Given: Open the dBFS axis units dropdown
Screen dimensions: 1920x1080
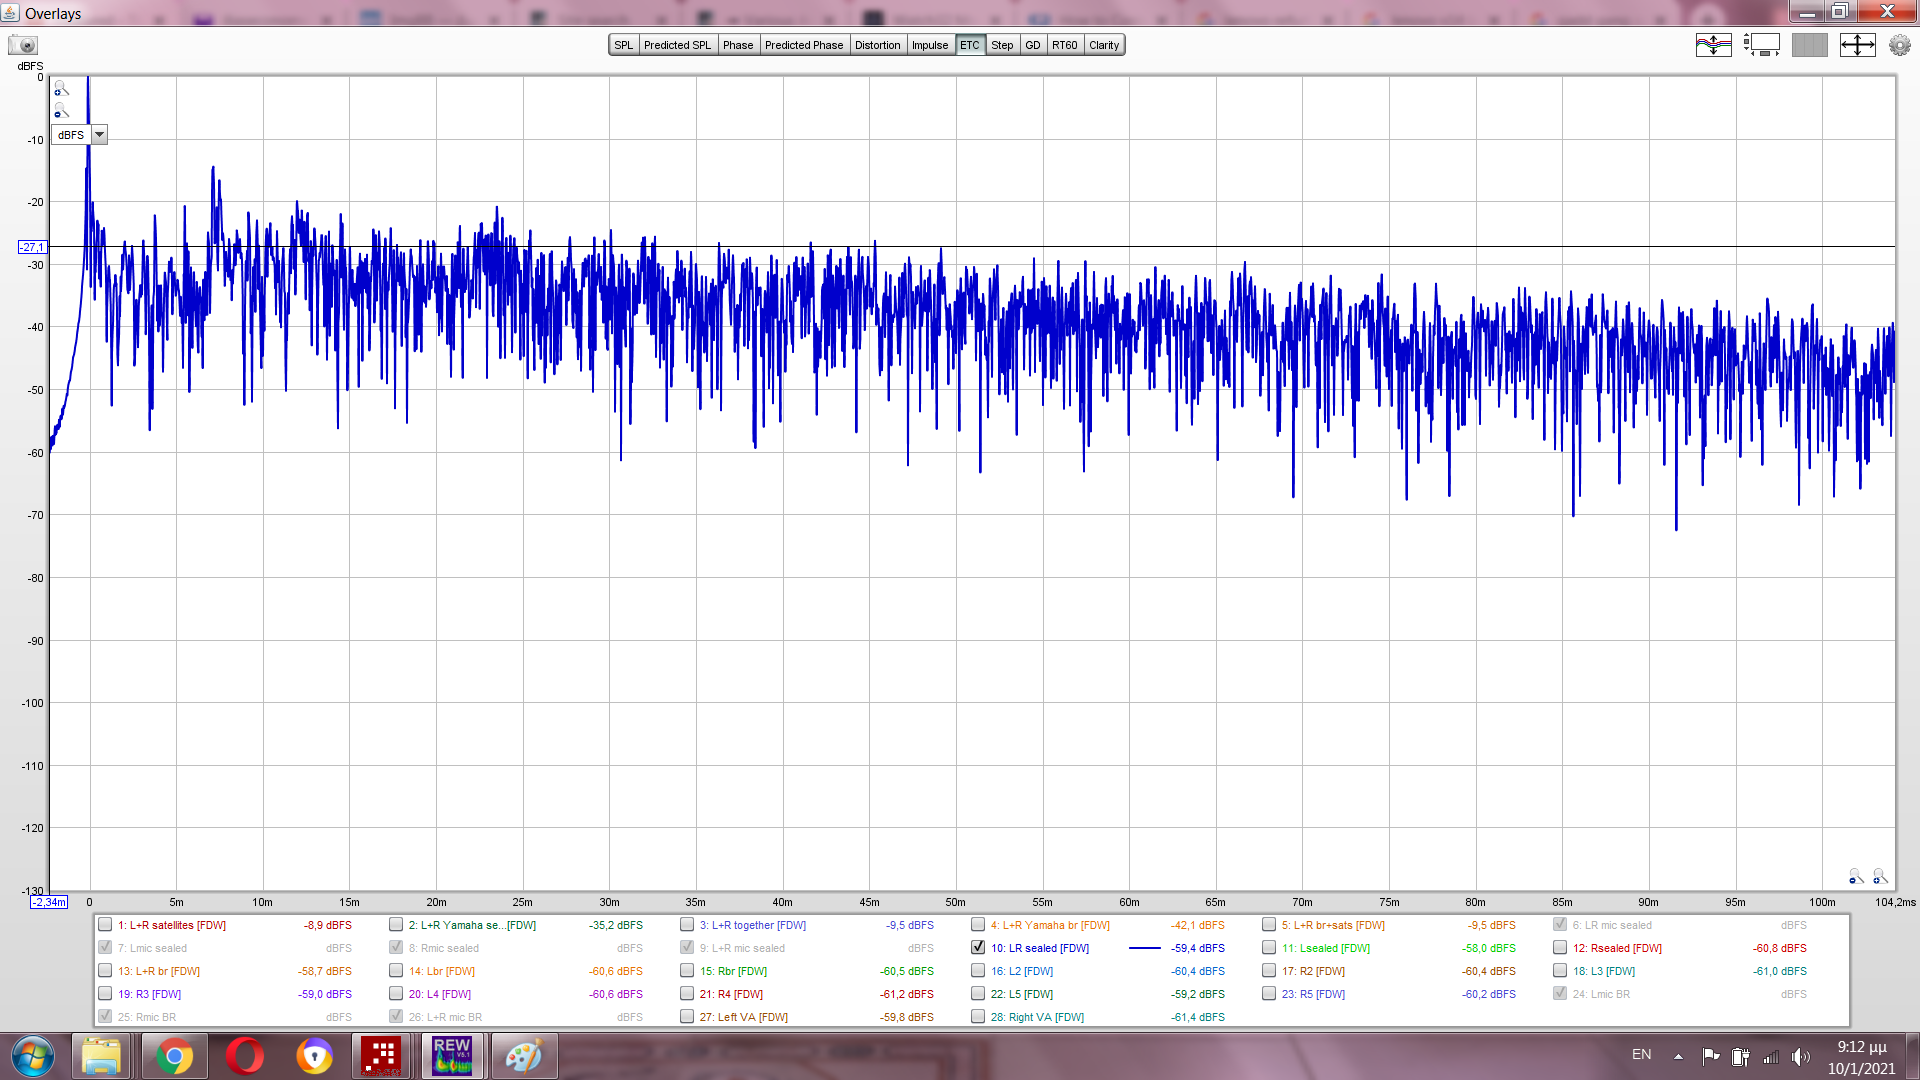Looking at the screenshot, I should (99, 135).
